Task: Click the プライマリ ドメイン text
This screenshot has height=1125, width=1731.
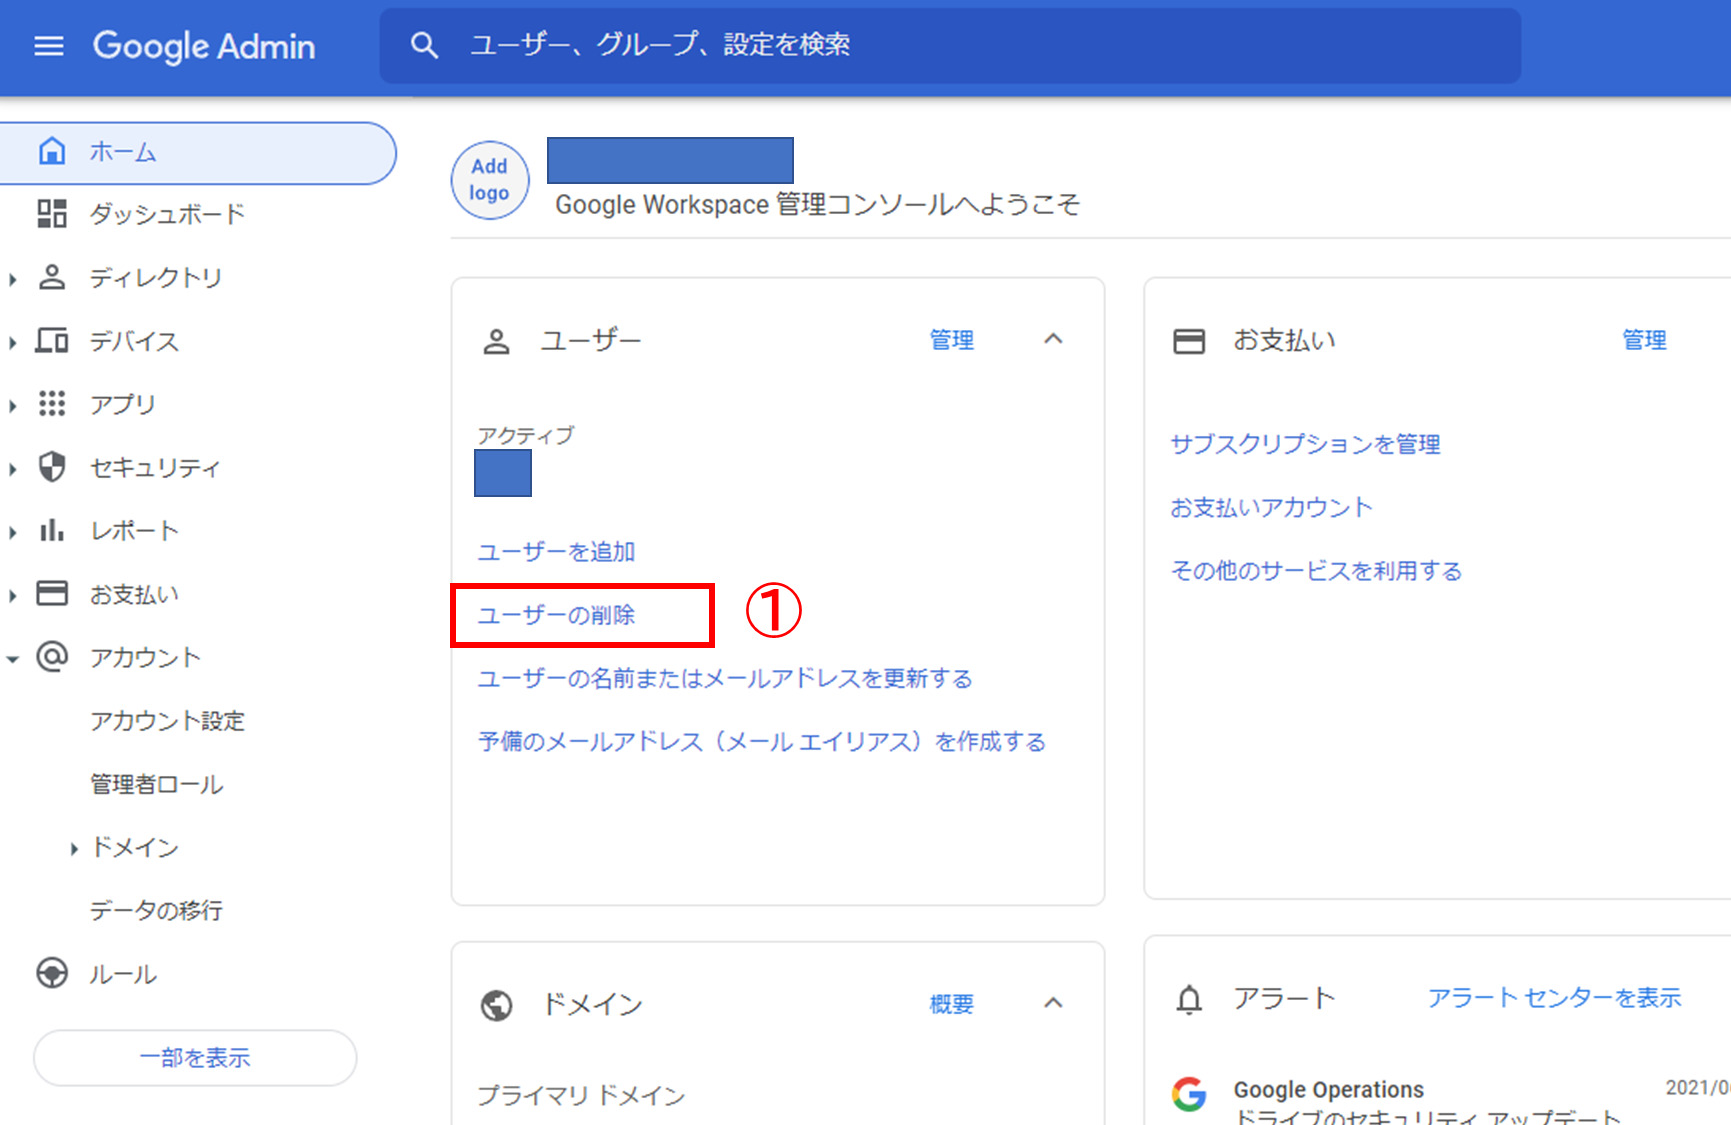Action: tap(581, 1096)
